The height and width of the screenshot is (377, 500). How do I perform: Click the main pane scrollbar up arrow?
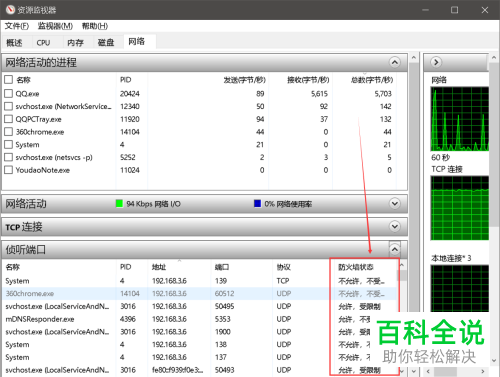414,57
